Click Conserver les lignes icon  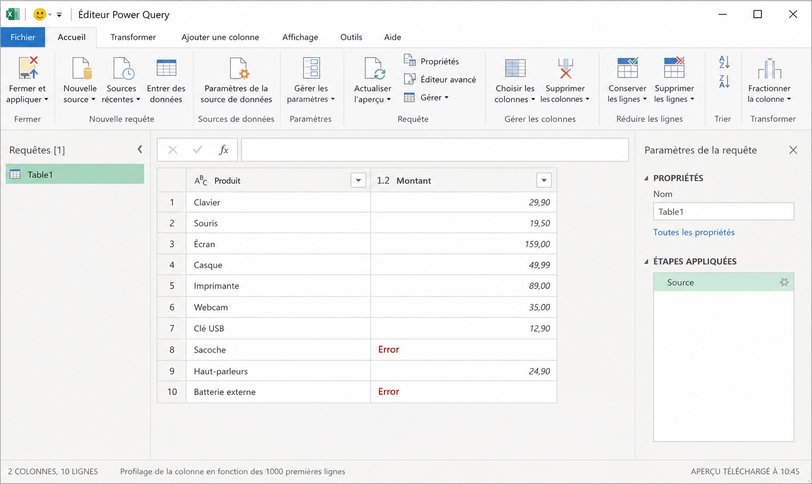point(628,68)
